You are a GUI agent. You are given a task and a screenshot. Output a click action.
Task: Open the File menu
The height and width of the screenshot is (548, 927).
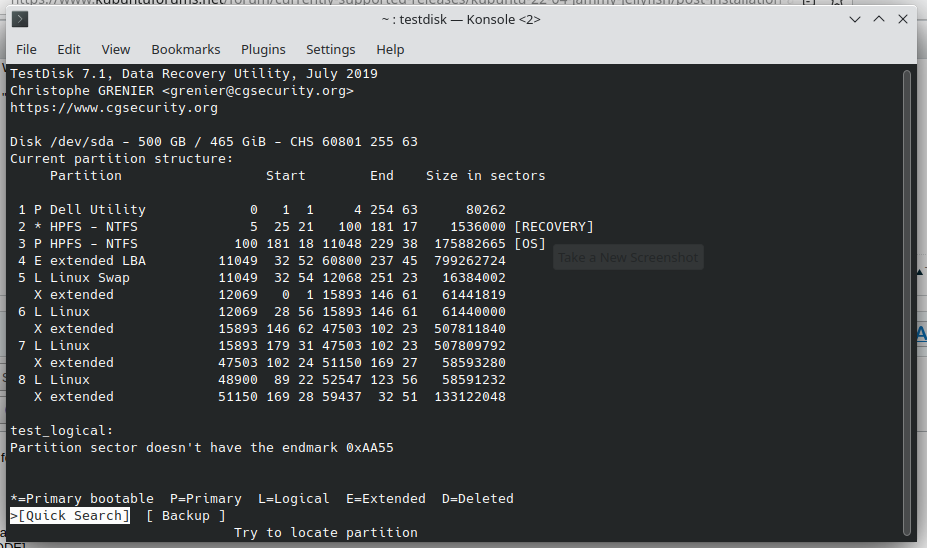[26, 49]
